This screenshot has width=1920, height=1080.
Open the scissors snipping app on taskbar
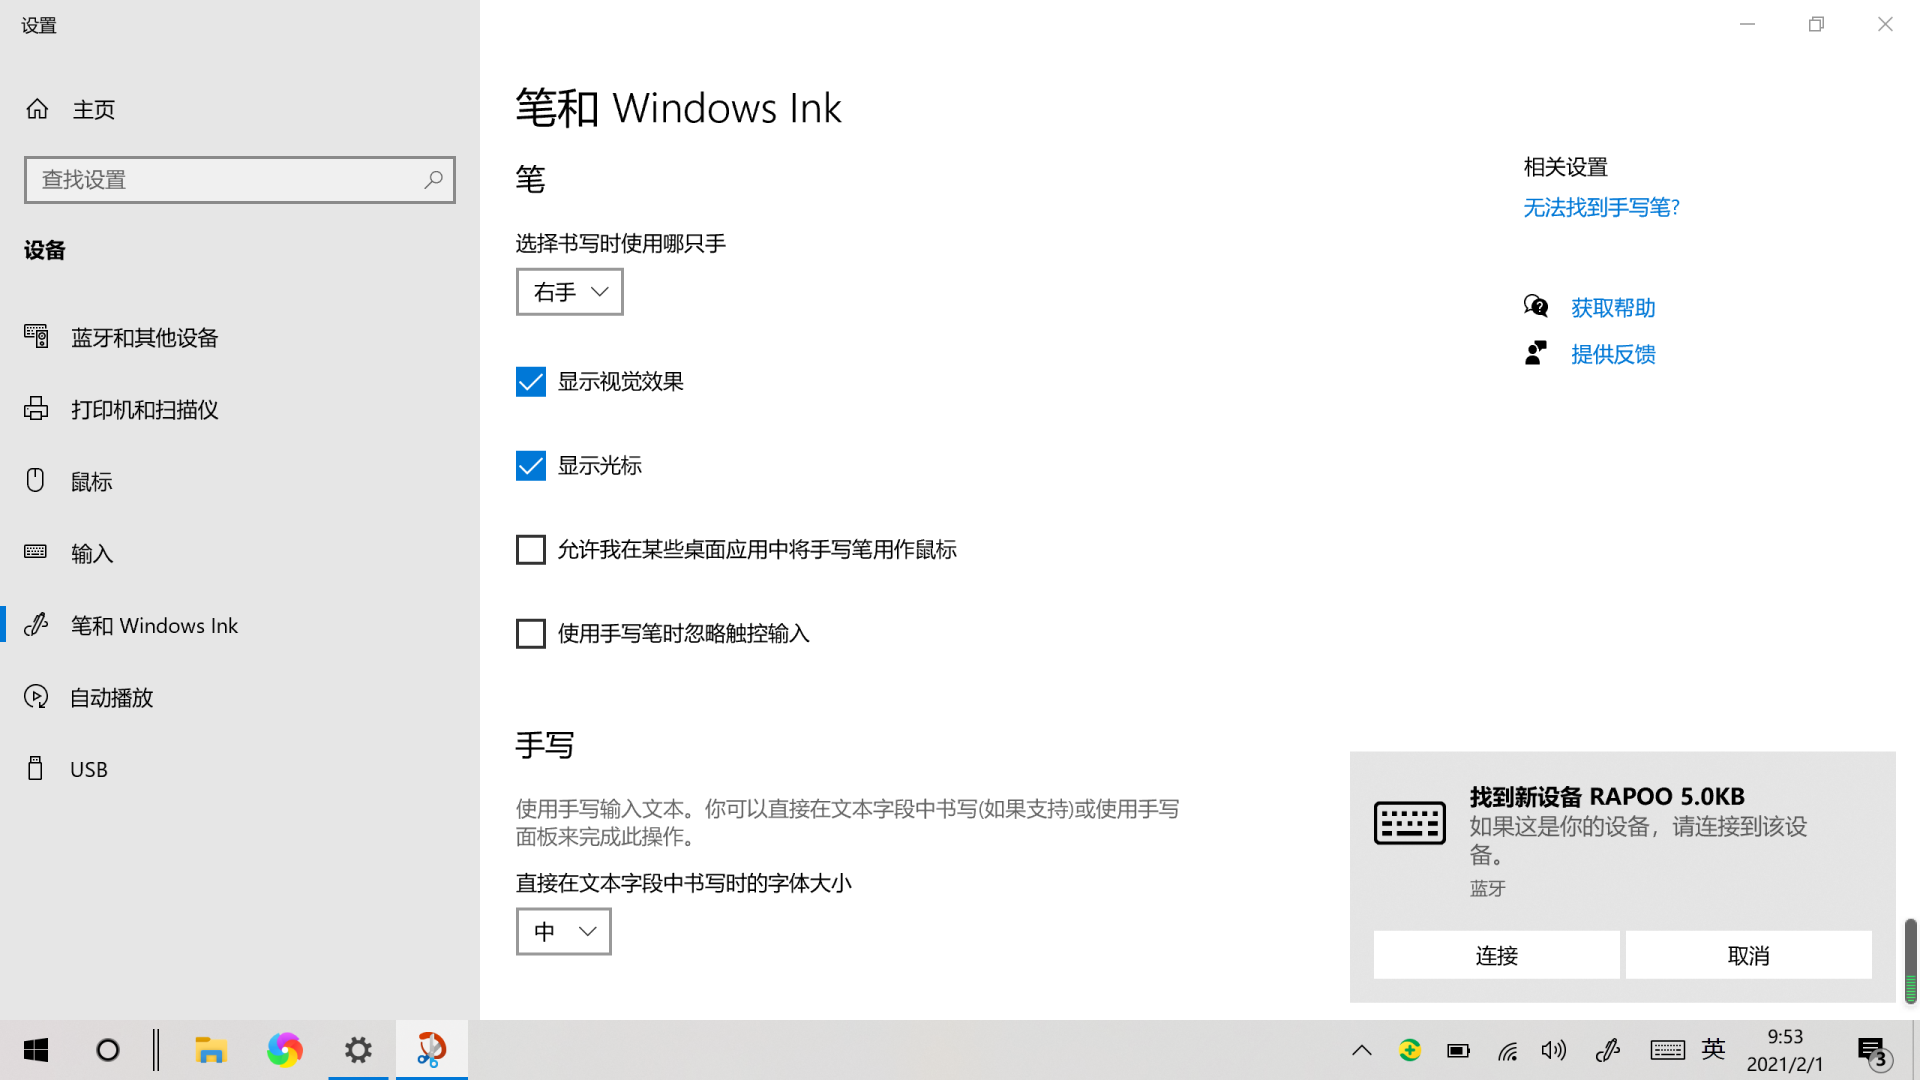[x=431, y=1050]
